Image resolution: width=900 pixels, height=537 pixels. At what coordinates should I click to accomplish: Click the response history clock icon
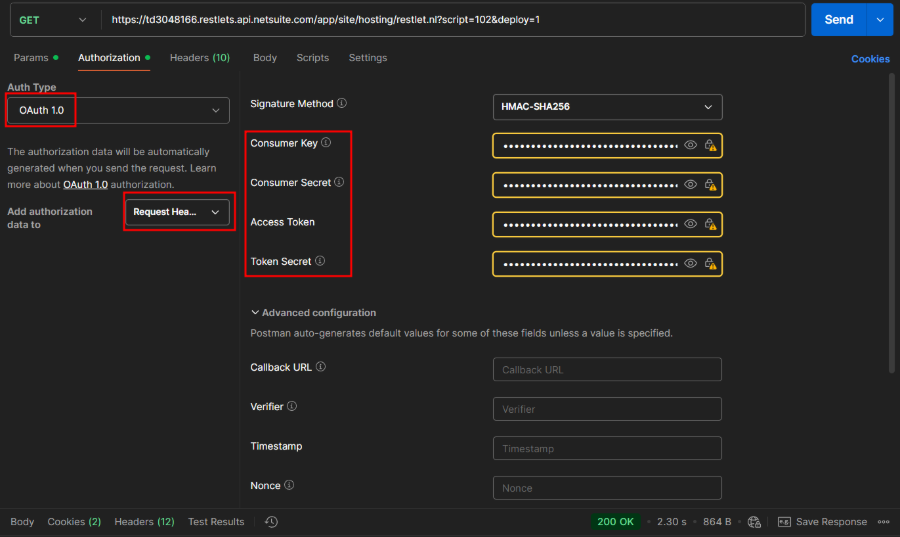[271, 522]
